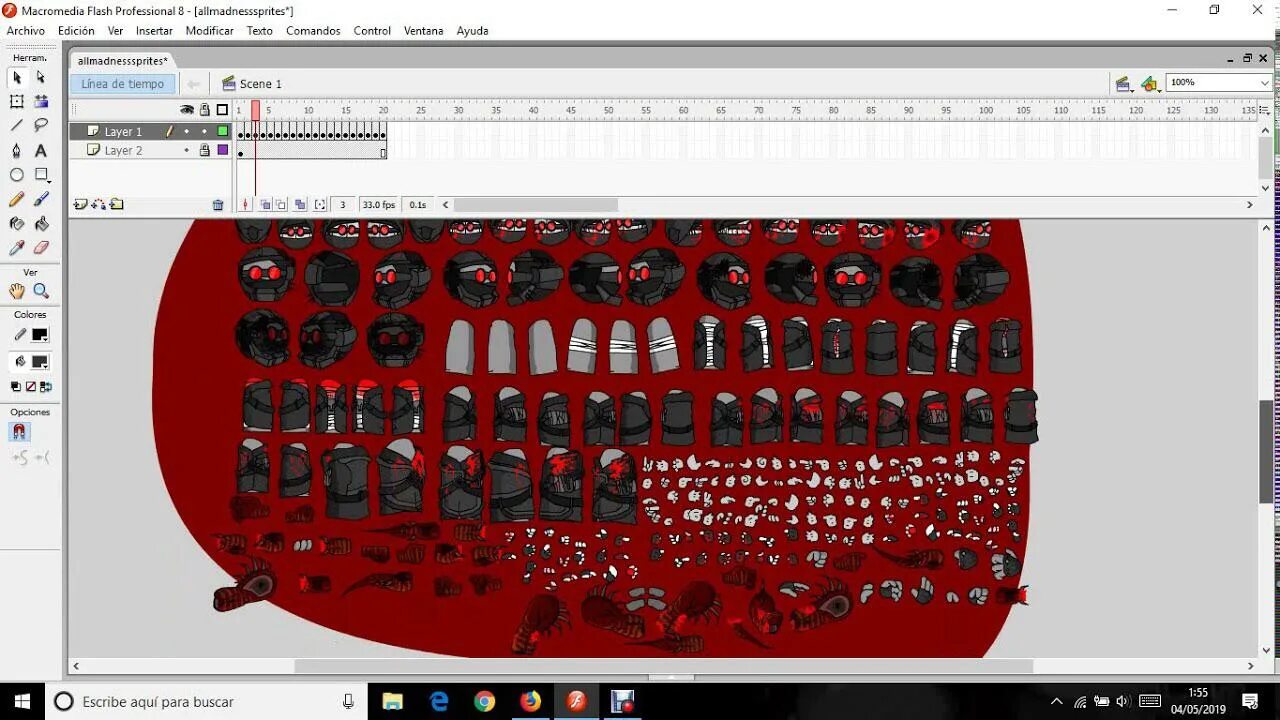Activate the Pen tool
The image size is (1280, 720).
tap(17, 150)
